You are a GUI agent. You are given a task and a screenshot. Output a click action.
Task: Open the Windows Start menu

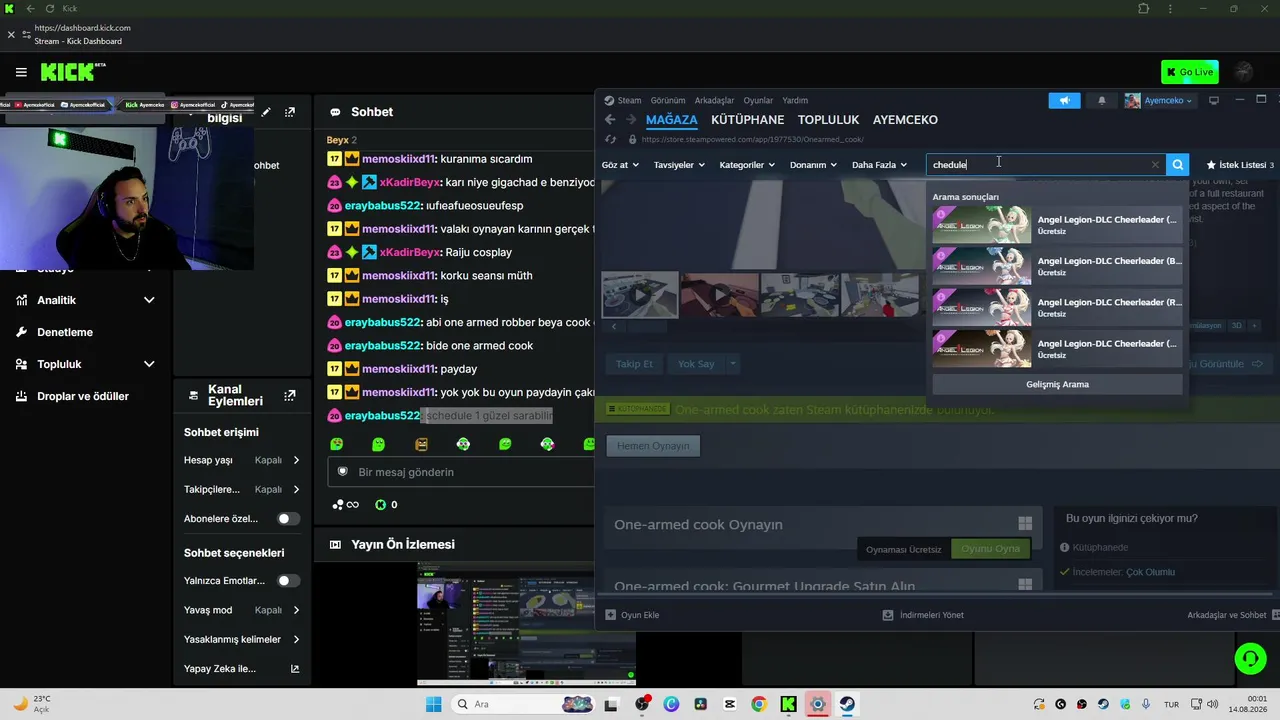pyautogui.click(x=433, y=704)
